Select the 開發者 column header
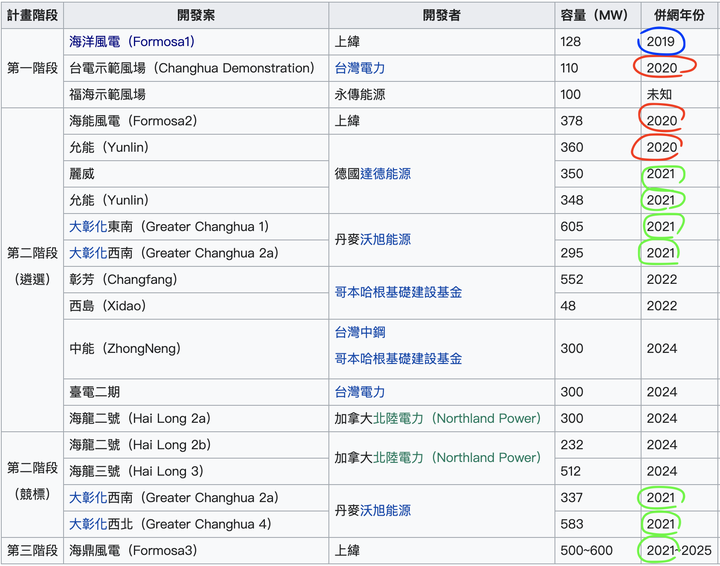Viewport: 720px width, 566px height. [x=441, y=15]
